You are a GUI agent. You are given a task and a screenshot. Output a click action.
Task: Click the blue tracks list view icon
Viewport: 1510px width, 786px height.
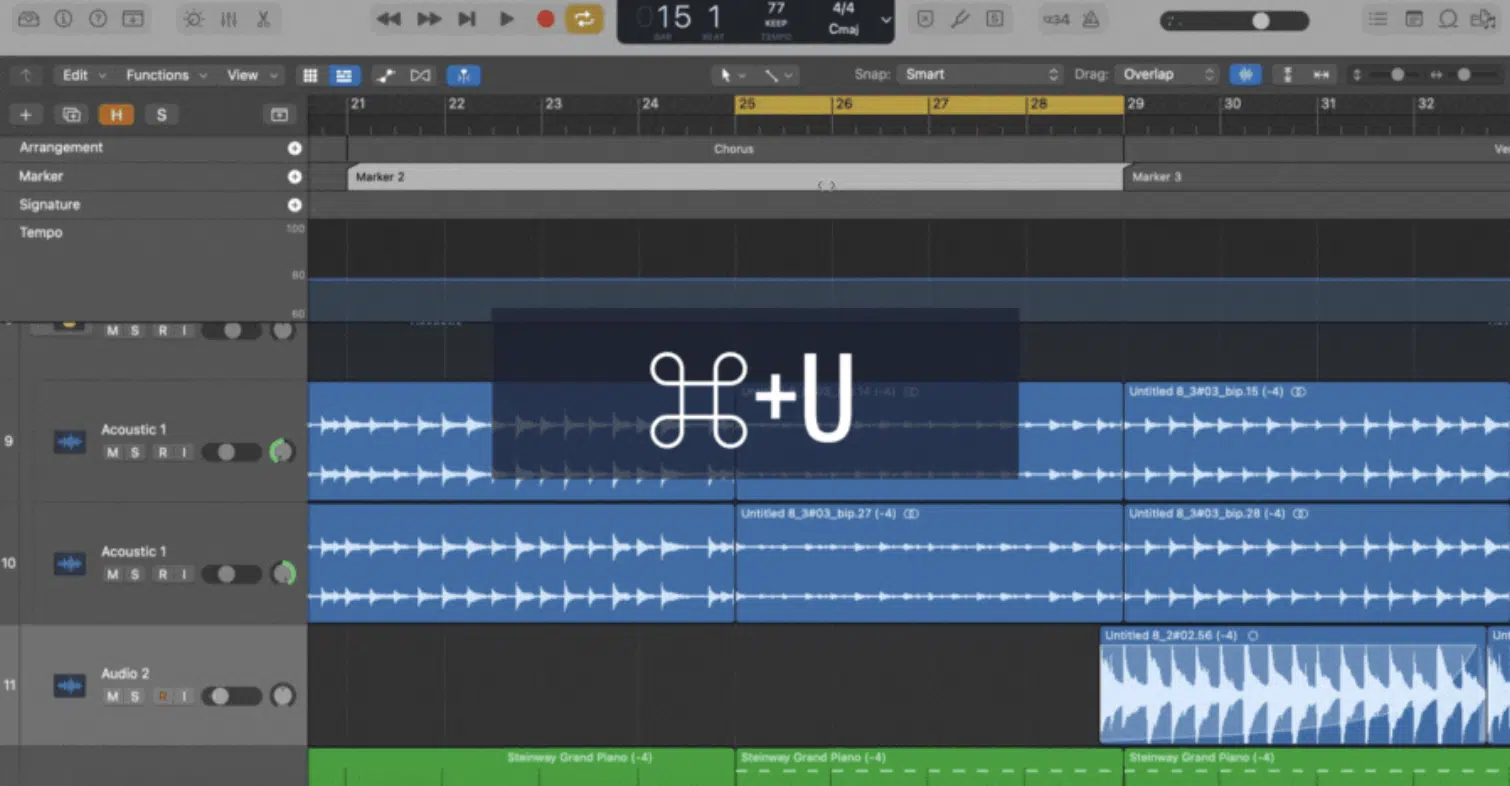tap(344, 75)
